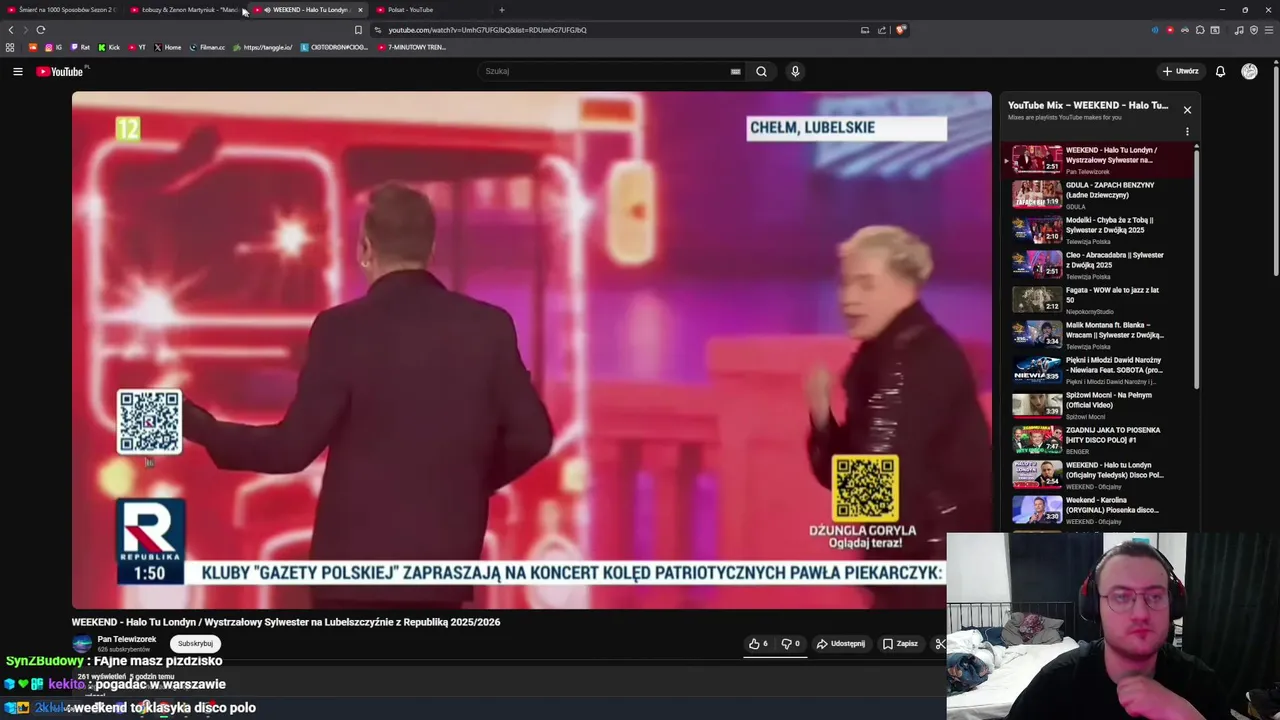1280x720 pixels.
Task: Play Cleo - Abracadabra from the mix
Action: pyautogui.click(x=1098, y=264)
